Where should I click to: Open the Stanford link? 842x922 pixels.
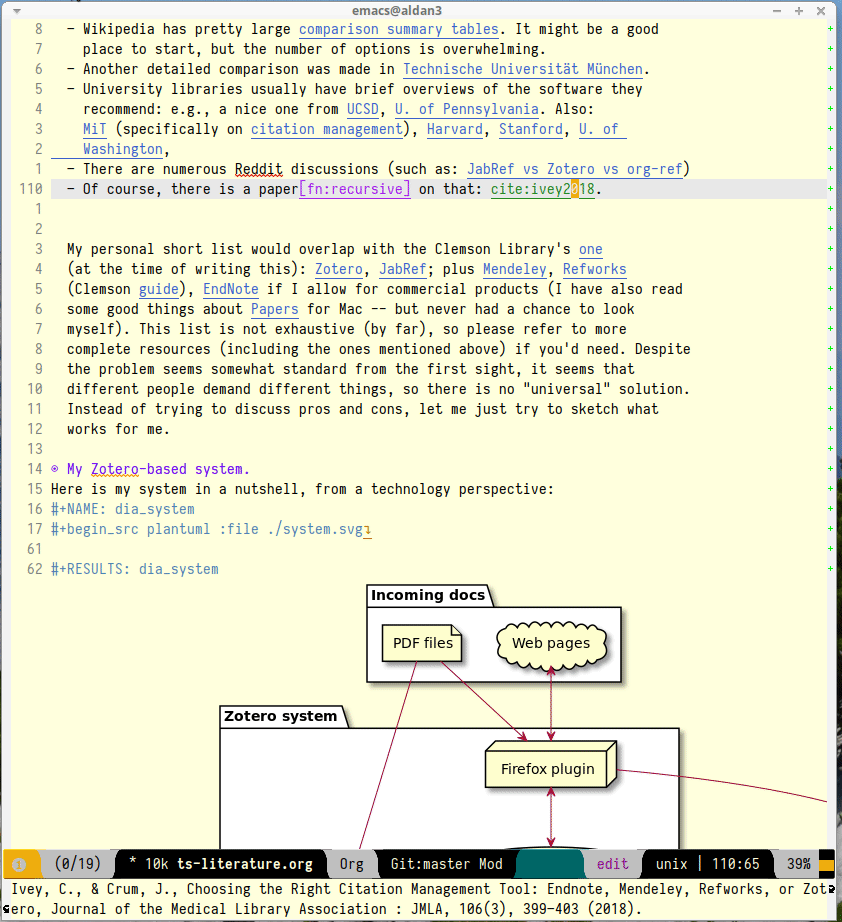pyautogui.click(x=531, y=129)
